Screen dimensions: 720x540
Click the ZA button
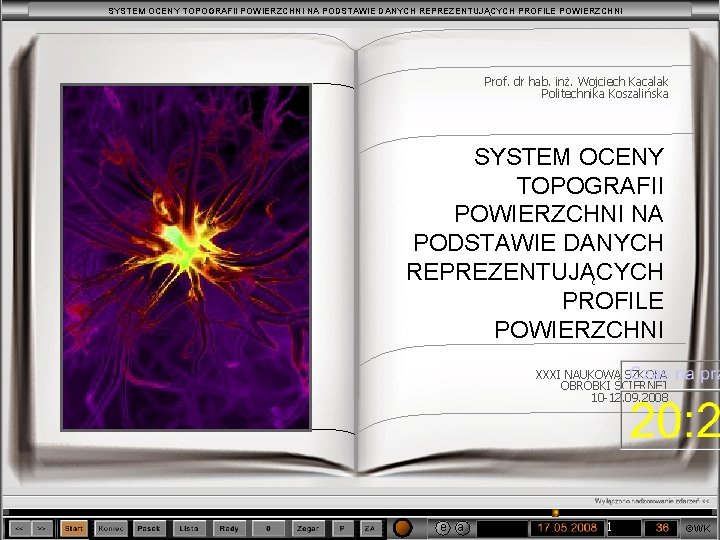pyautogui.click(x=370, y=529)
